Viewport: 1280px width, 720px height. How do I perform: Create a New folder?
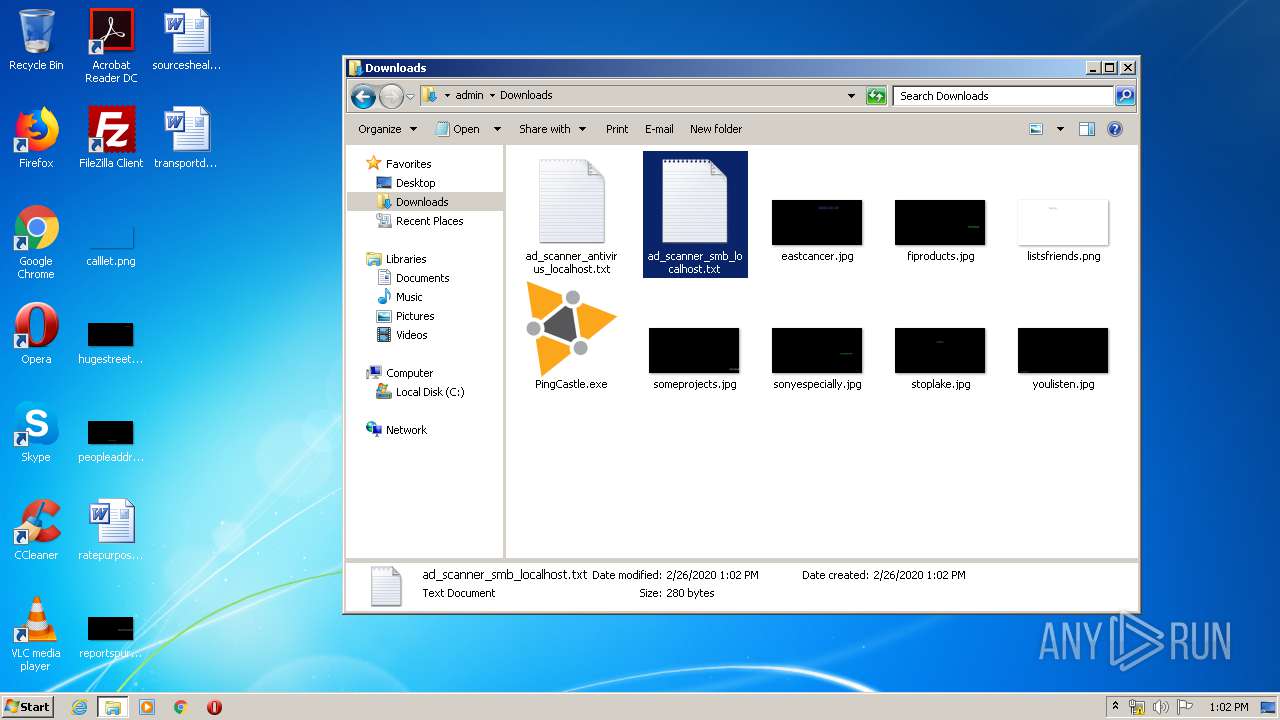tap(716, 129)
